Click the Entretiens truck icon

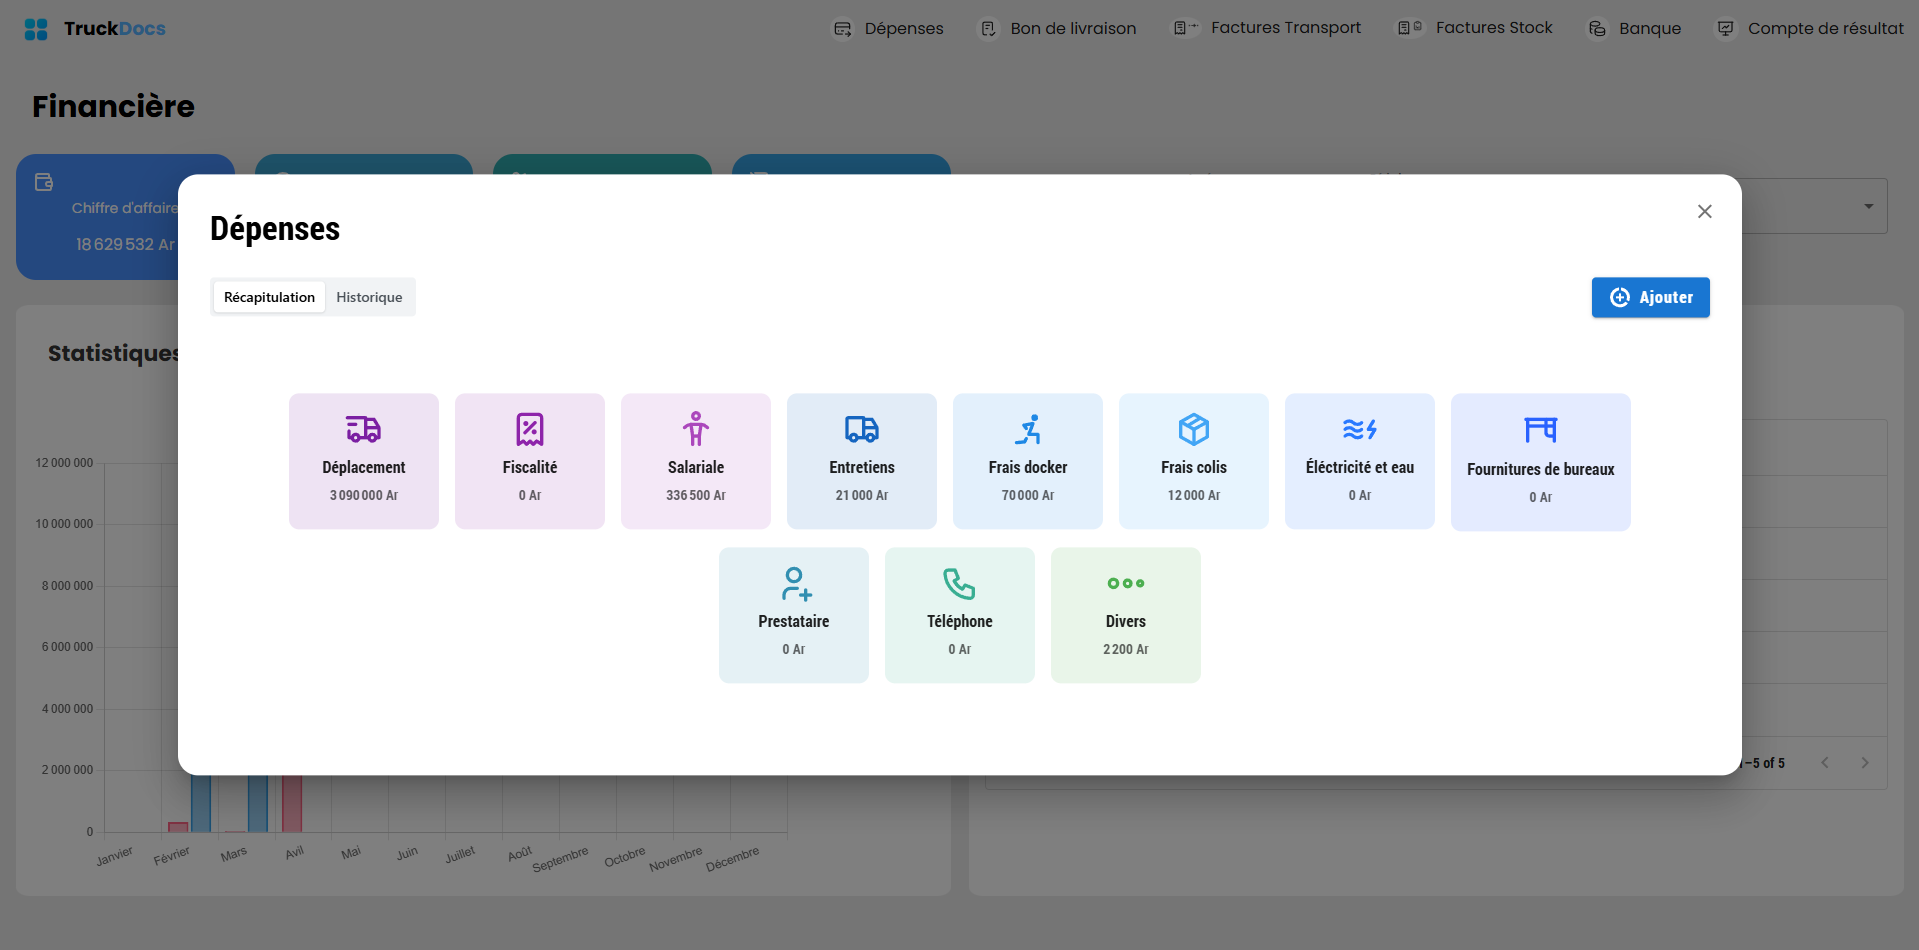(x=862, y=429)
